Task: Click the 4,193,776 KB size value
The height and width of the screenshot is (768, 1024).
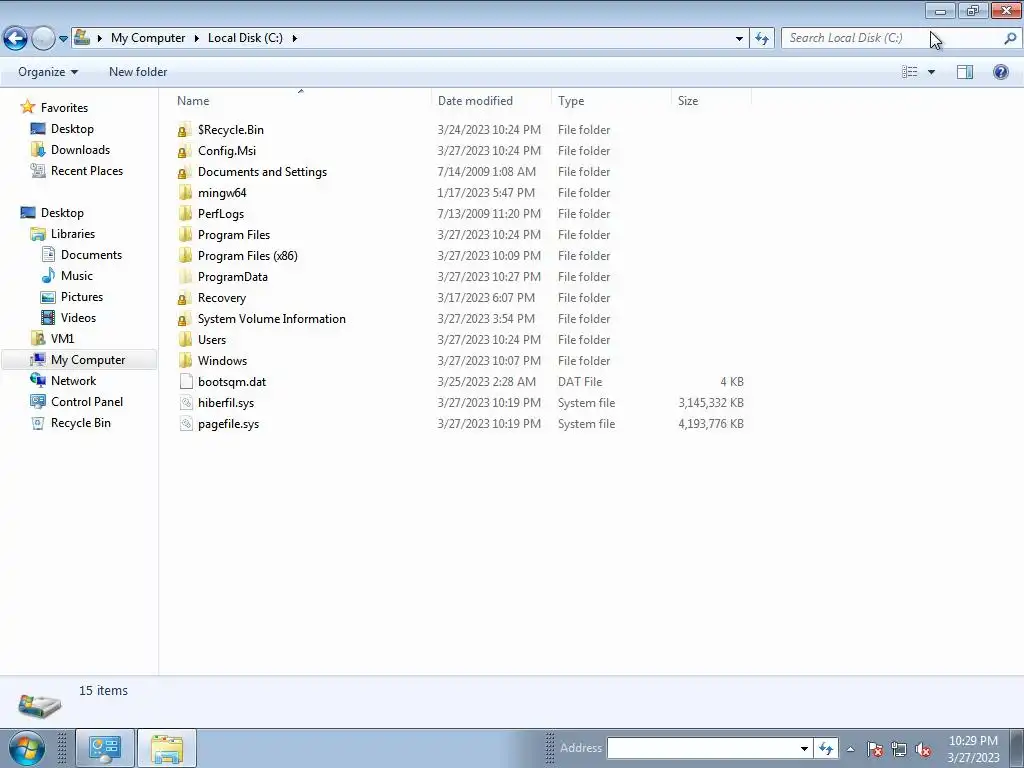Action: (711, 424)
